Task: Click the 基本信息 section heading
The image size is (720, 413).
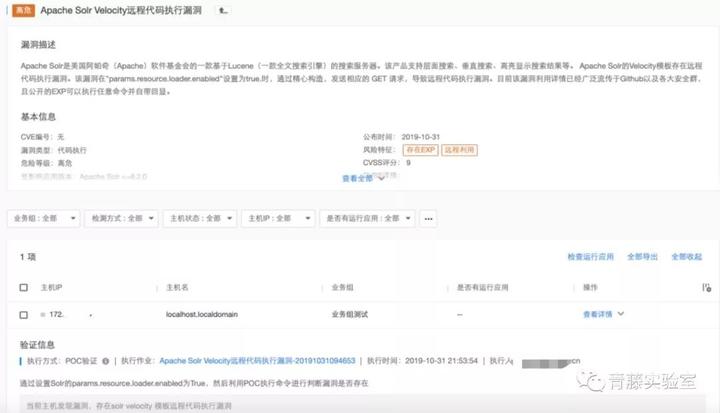Action: click(x=38, y=117)
